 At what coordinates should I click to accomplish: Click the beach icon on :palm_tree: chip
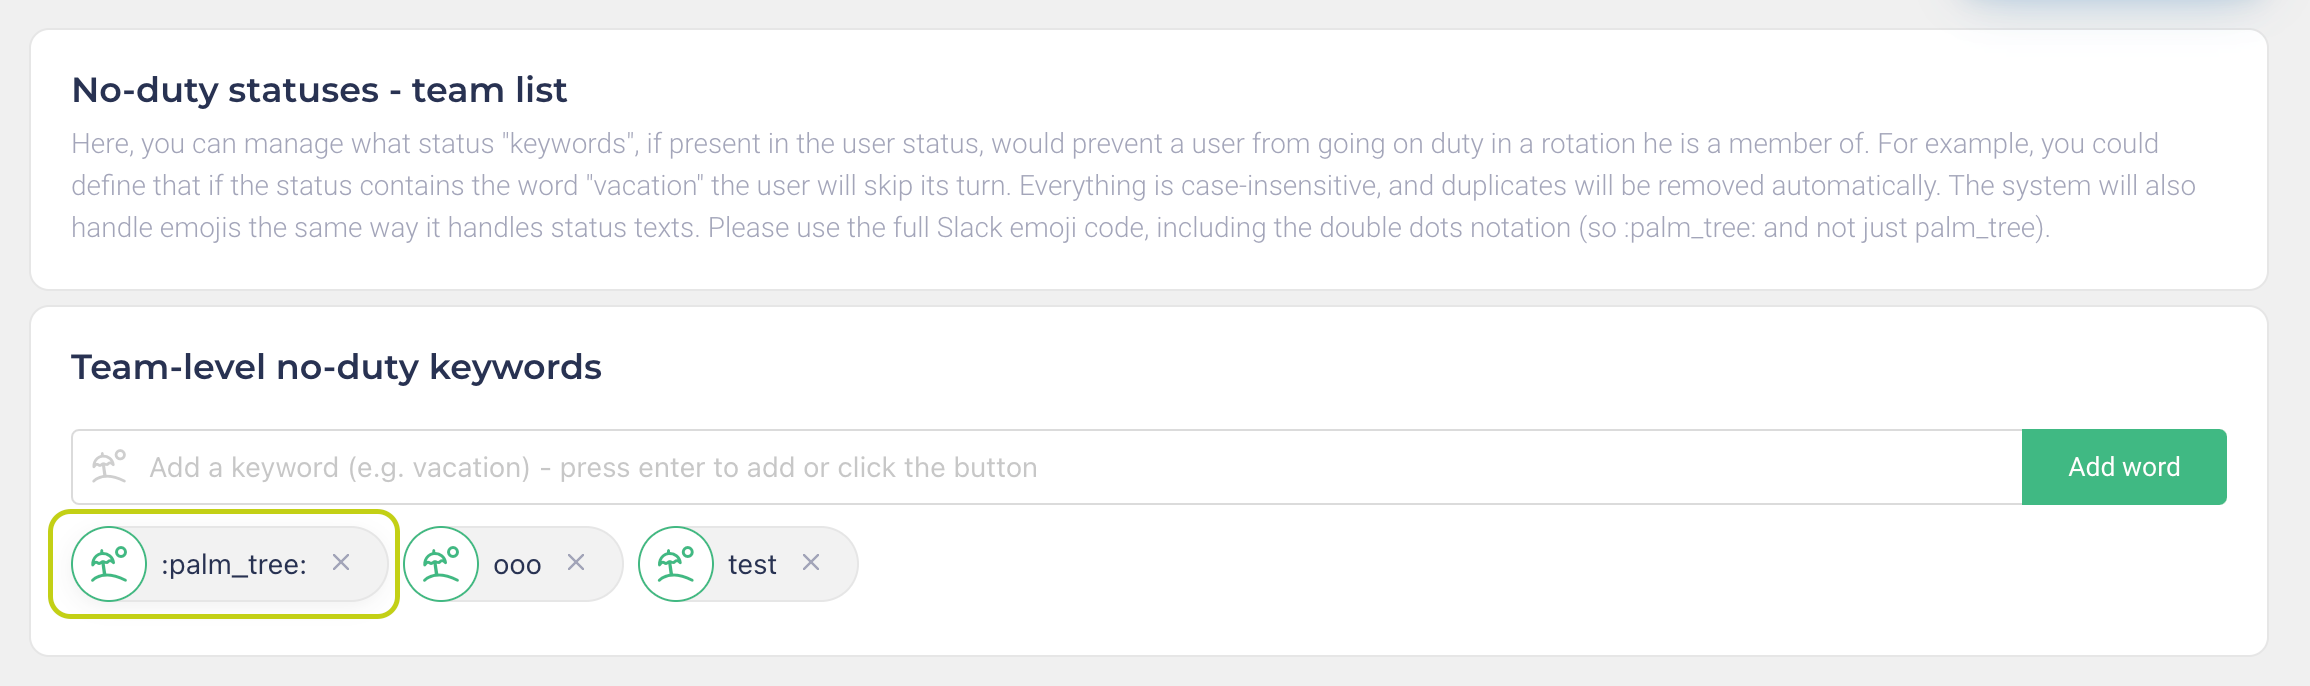[109, 564]
